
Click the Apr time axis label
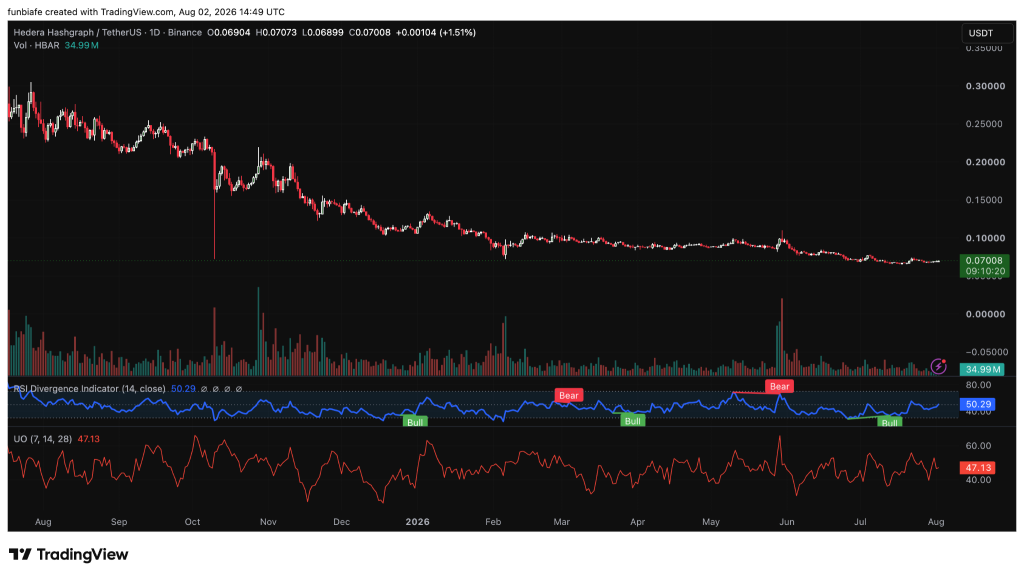[x=637, y=522]
